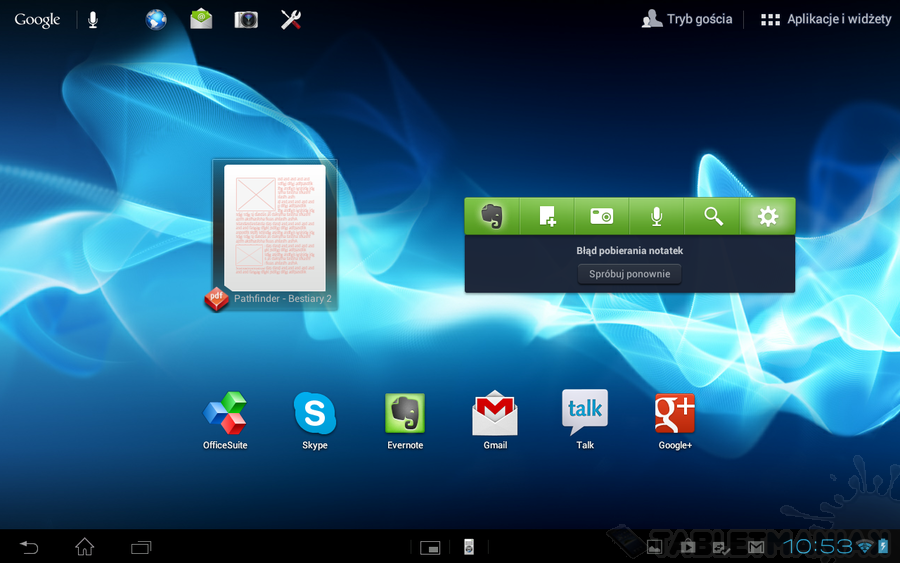
Task: Launch the Talk messaging app
Action: pyautogui.click(x=585, y=412)
